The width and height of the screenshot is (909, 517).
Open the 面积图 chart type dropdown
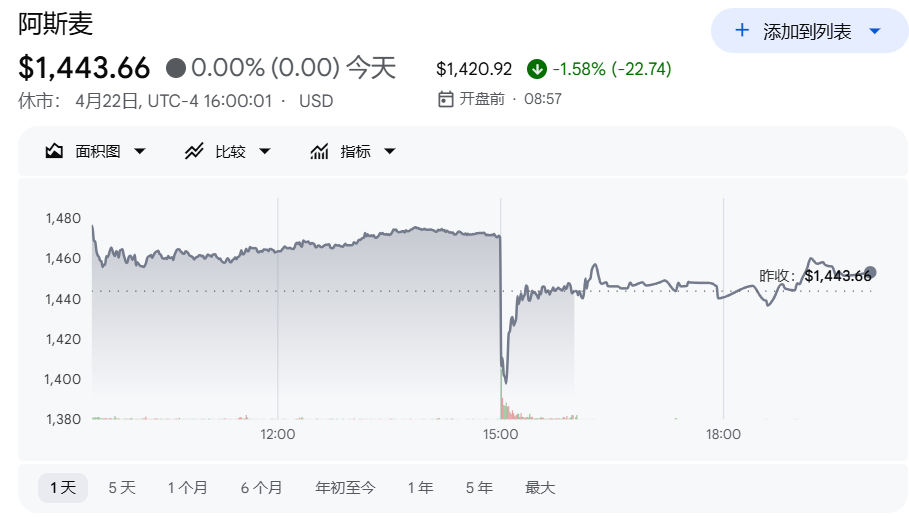click(x=140, y=151)
